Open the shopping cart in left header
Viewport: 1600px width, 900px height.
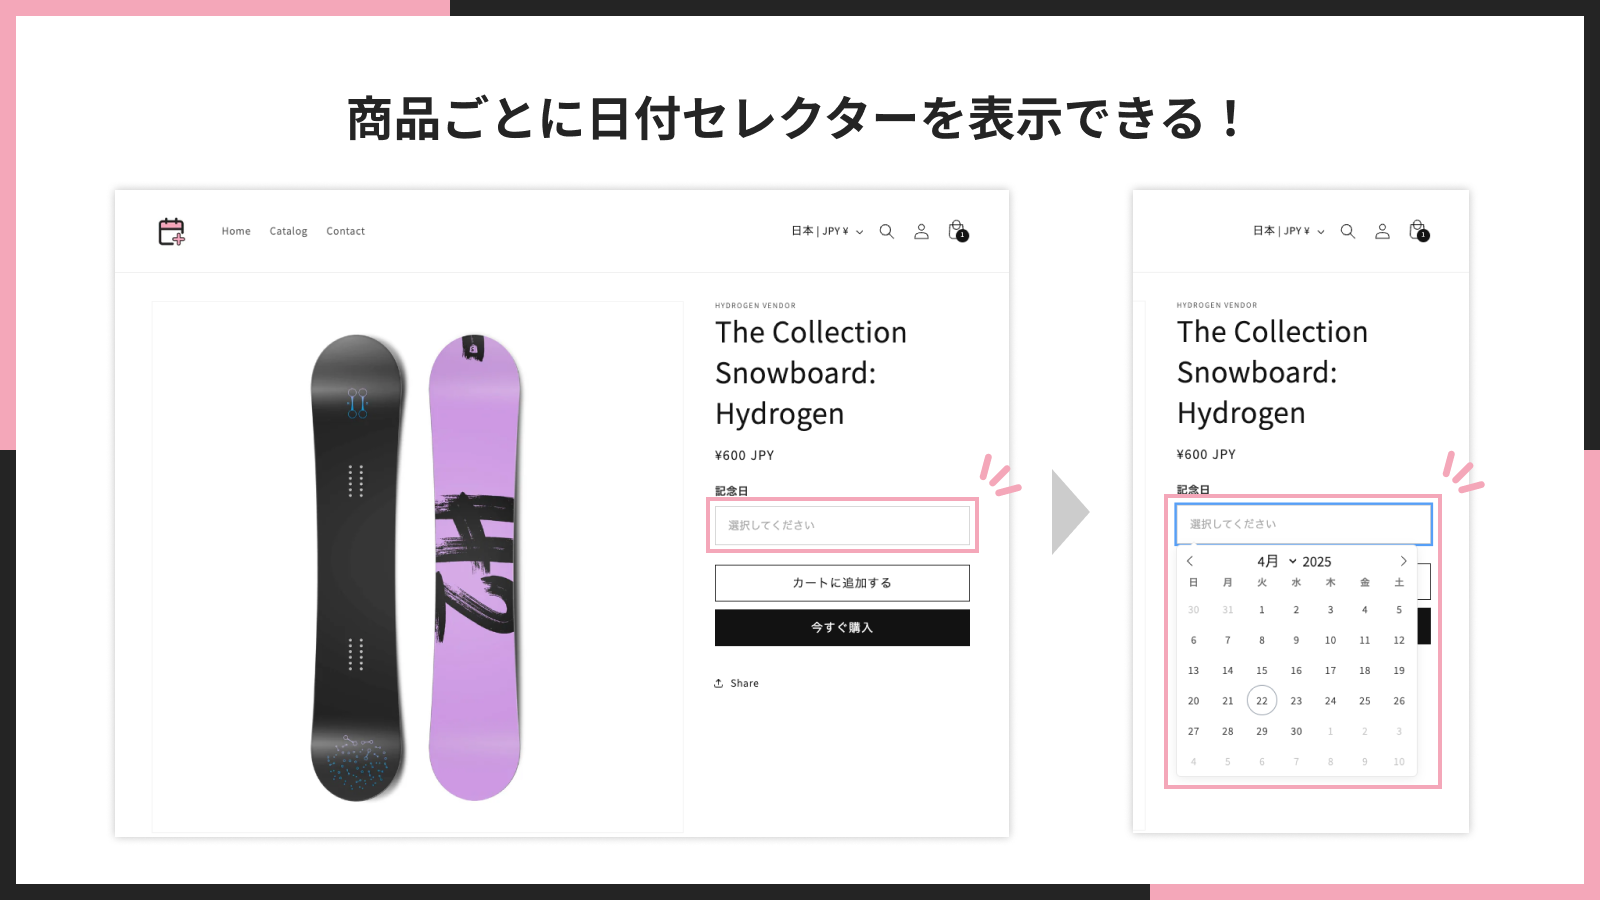[958, 231]
